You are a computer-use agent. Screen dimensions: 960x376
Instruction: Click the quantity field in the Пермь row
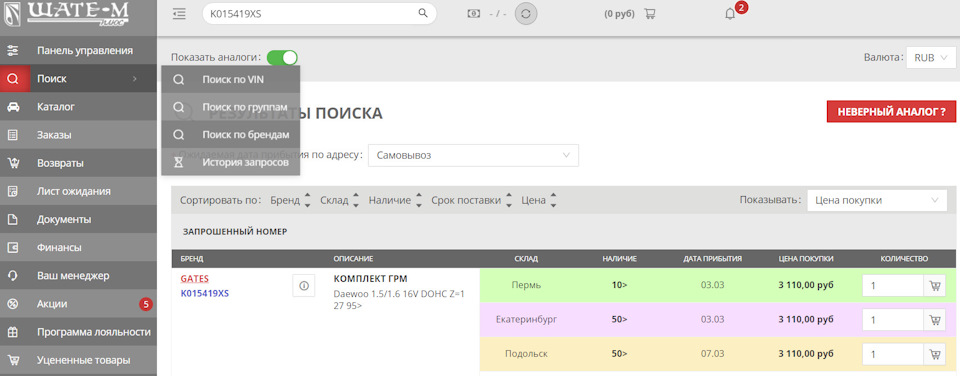coord(893,285)
